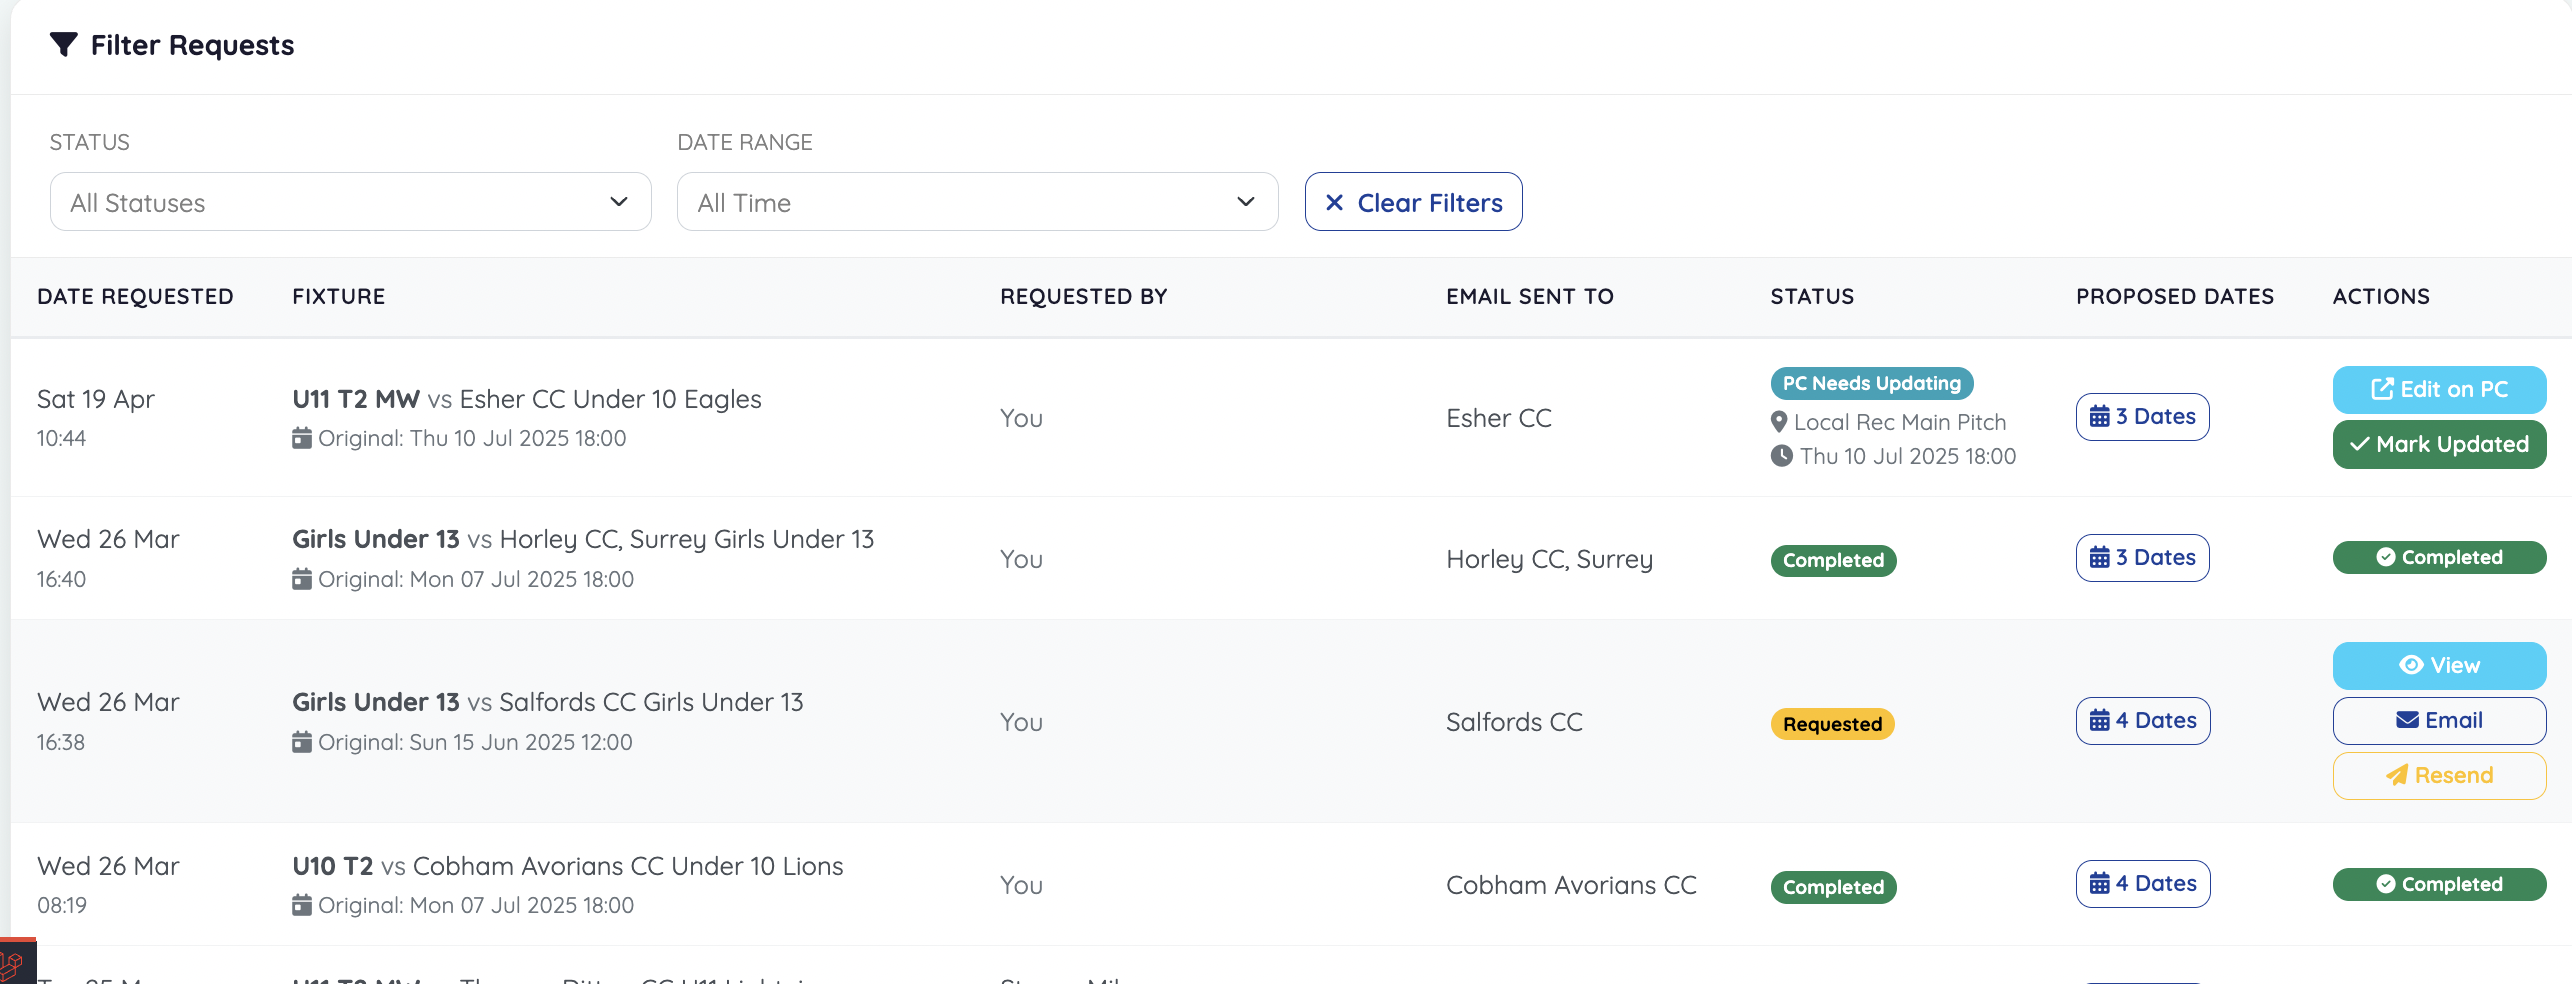Click the paper plane icon on the Resend button
The image size is (2572, 984).
2398,775
